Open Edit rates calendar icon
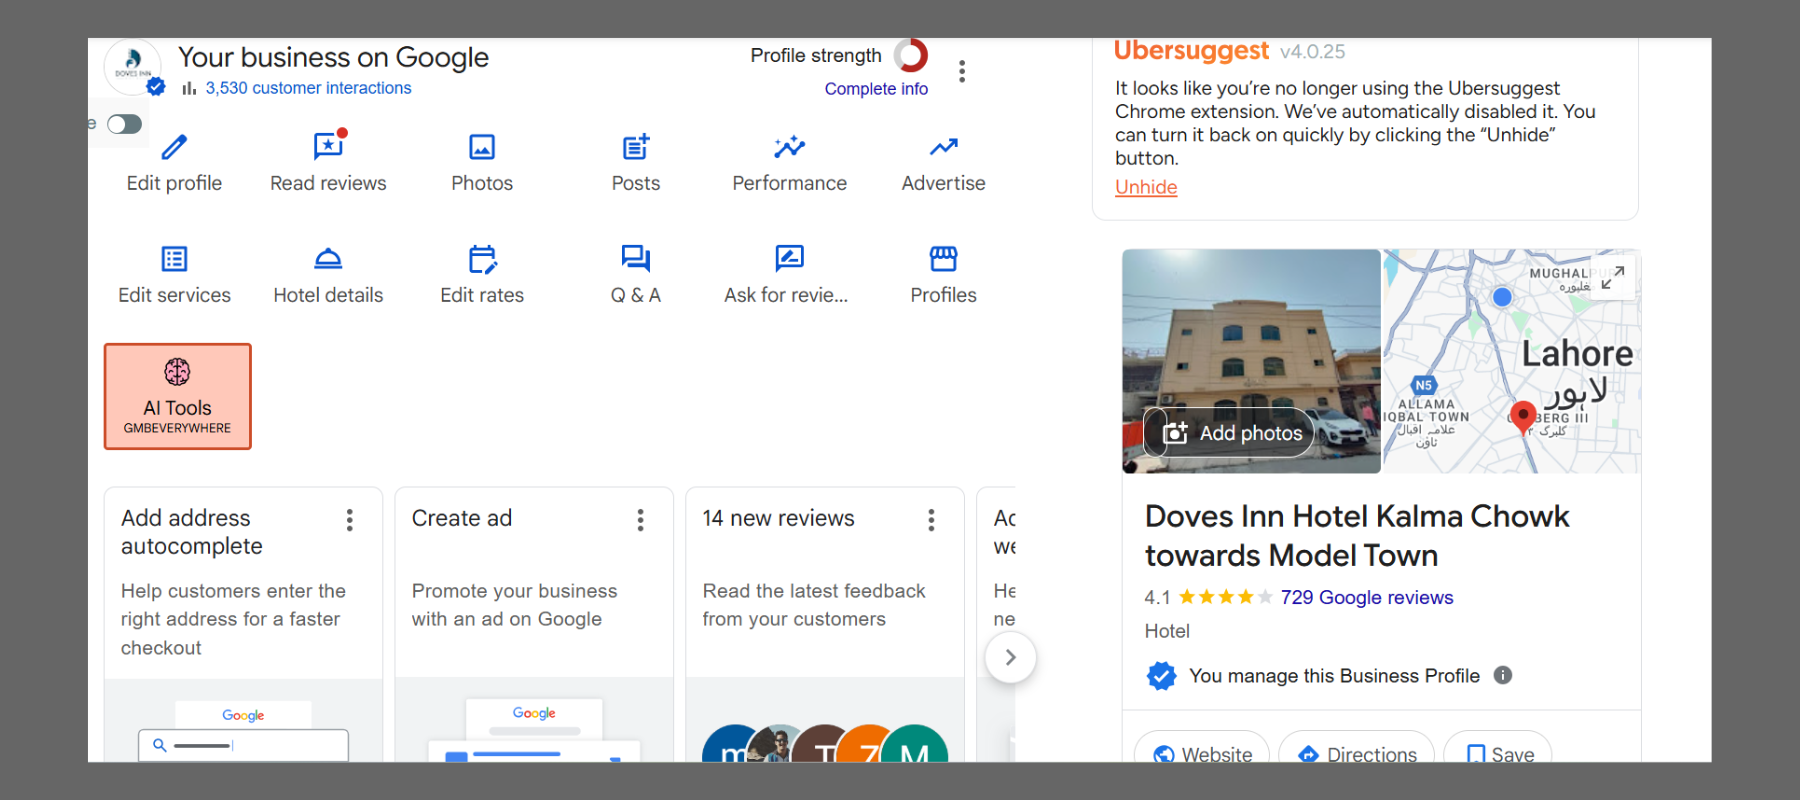1800x800 pixels. [482, 260]
